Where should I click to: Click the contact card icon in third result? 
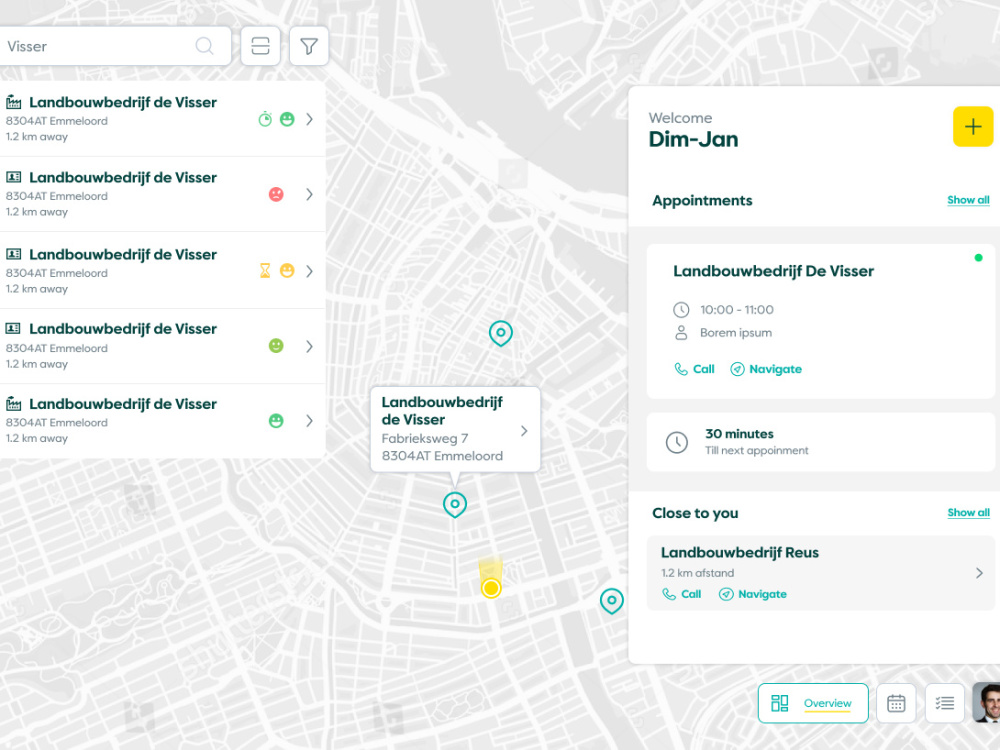click(x=13, y=254)
